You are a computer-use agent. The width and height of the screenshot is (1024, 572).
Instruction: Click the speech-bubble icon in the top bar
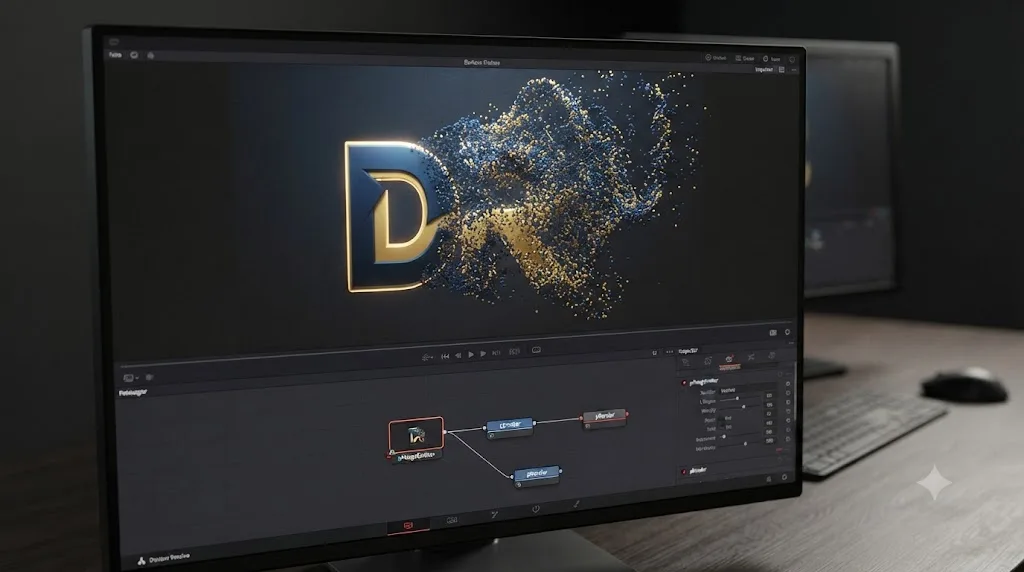tap(134, 55)
